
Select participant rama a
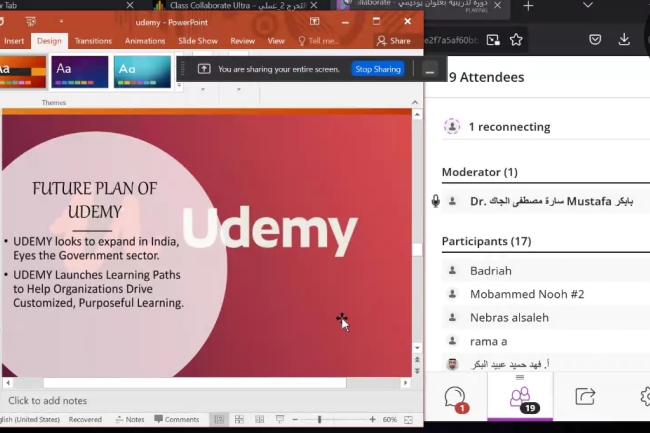pyautogui.click(x=546, y=341)
